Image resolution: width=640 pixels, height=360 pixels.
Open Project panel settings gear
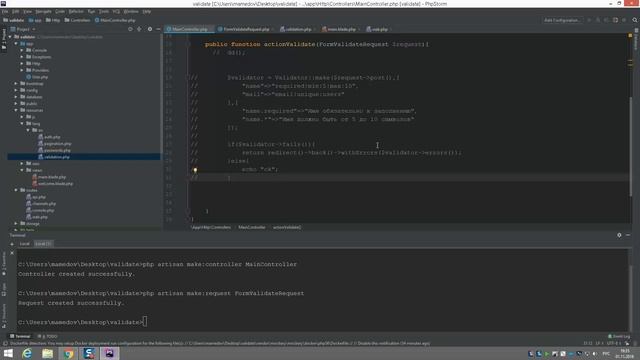tap(150, 29)
